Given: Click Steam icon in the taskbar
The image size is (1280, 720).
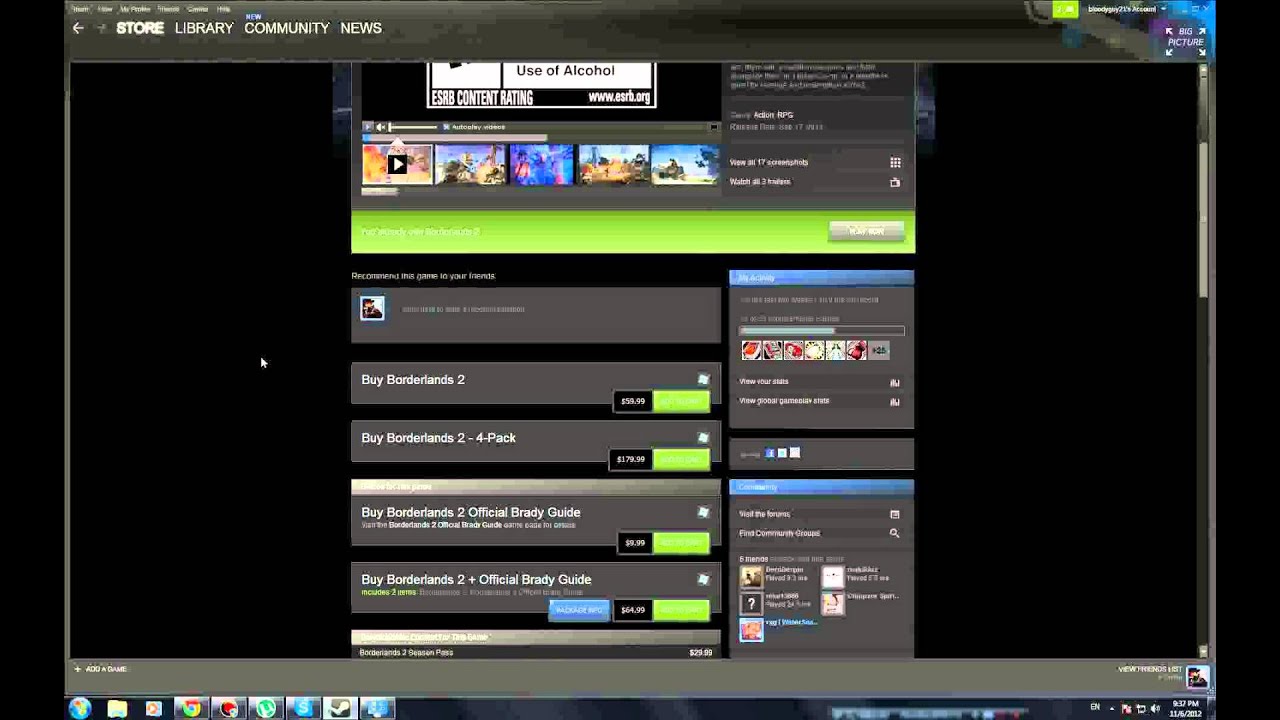Looking at the screenshot, I should pyautogui.click(x=340, y=708).
